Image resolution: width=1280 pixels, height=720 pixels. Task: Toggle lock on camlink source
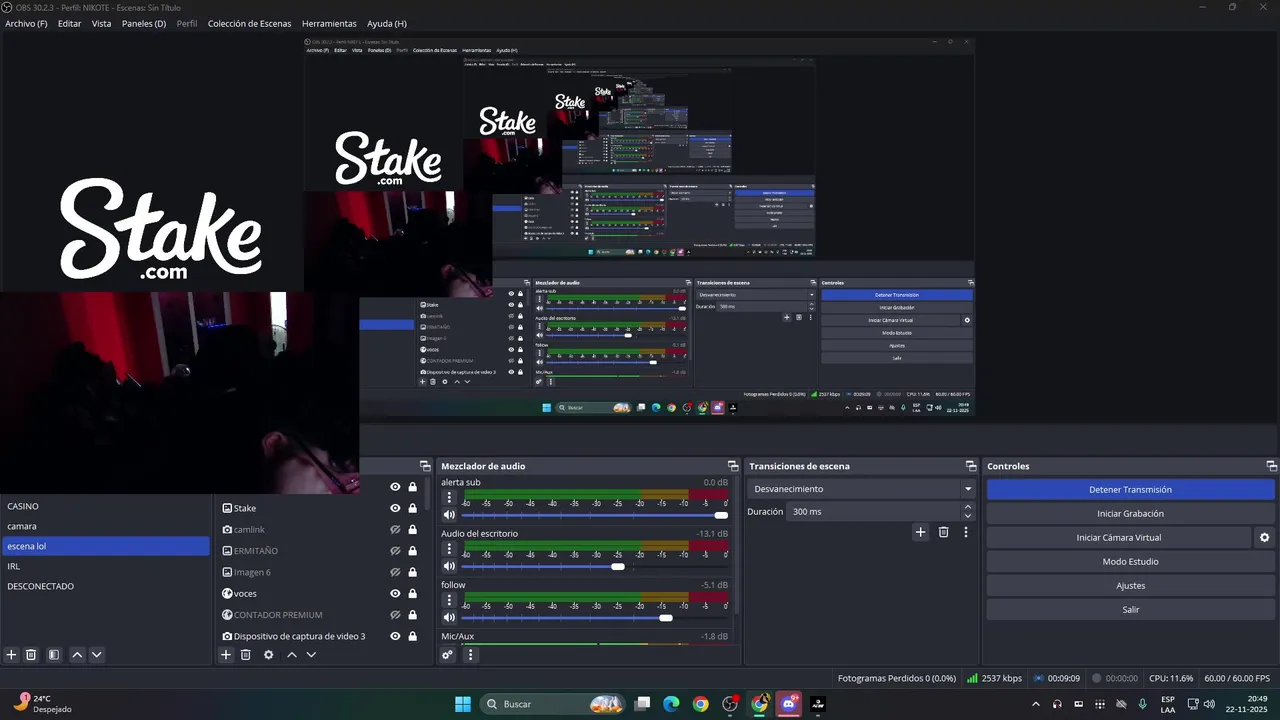coord(412,530)
